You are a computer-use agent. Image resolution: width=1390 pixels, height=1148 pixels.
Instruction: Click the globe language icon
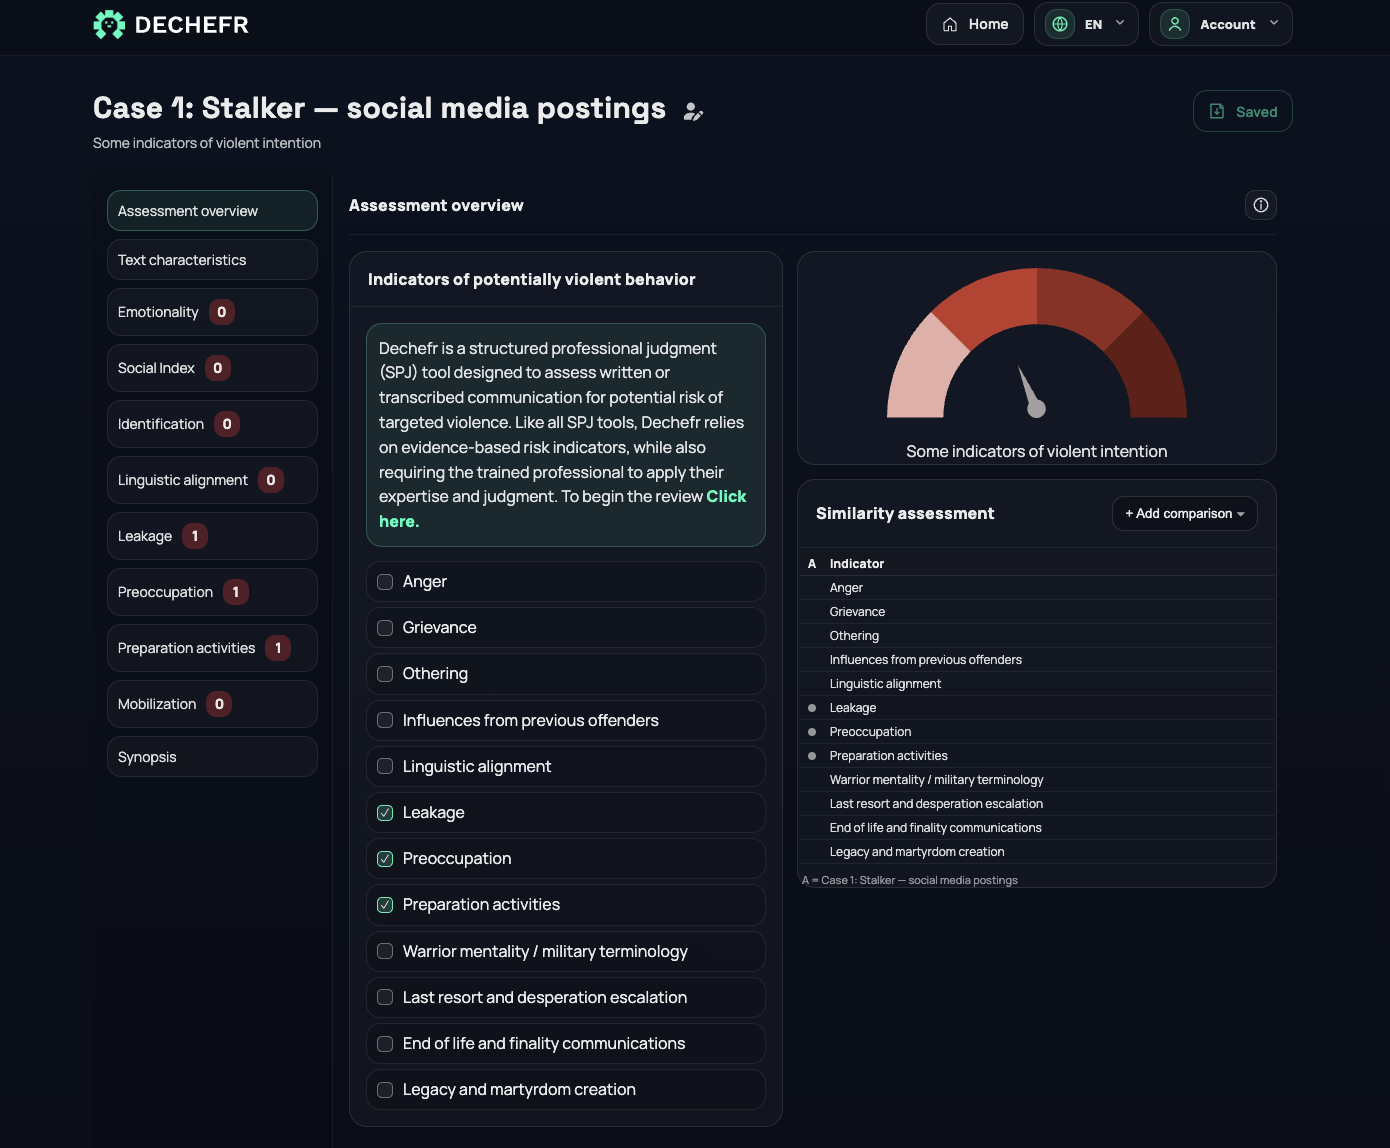[x=1060, y=24]
